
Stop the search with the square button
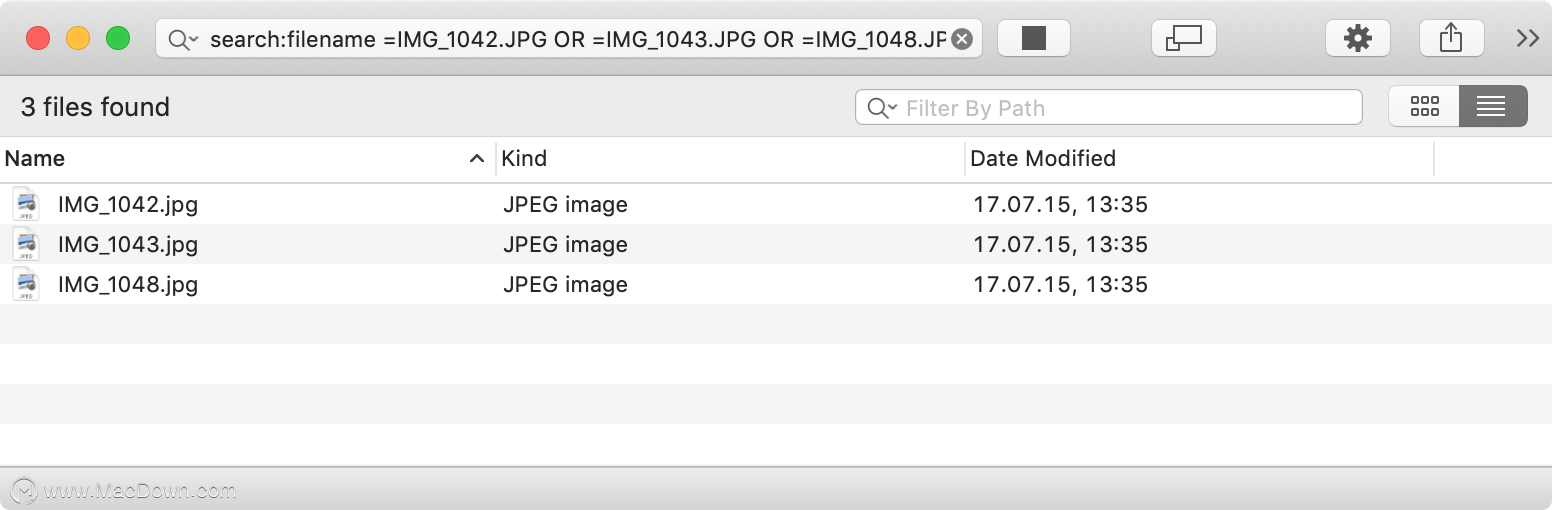coord(1034,38)
